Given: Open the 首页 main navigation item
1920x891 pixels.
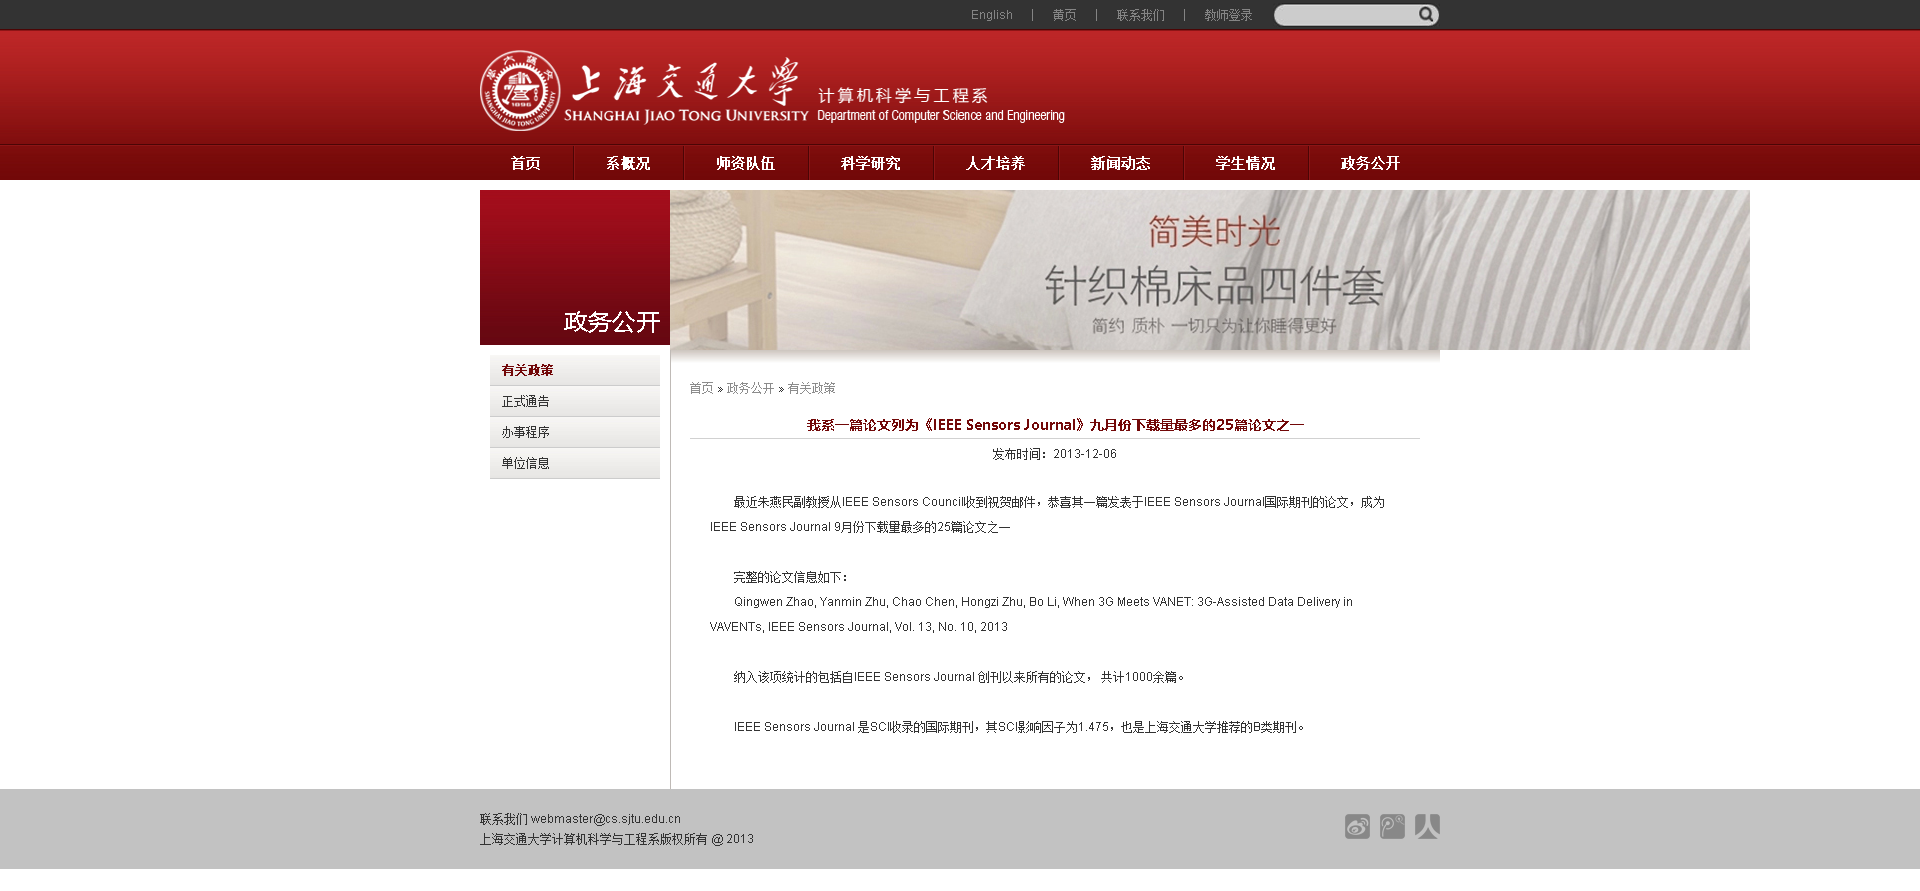Looking at the screenshot, I should pyautogui.click(x=525, y=163).
